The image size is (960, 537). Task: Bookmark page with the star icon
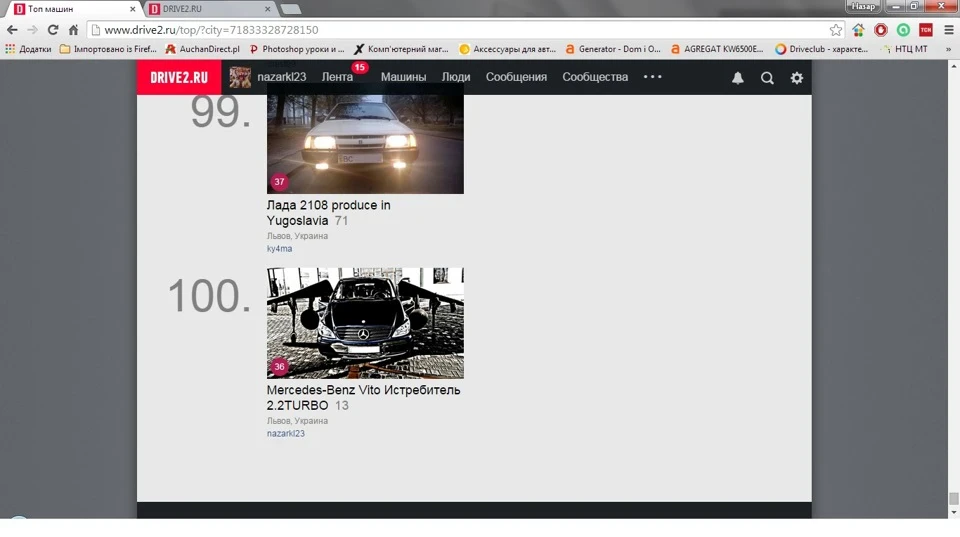click(x=836, y=30)
